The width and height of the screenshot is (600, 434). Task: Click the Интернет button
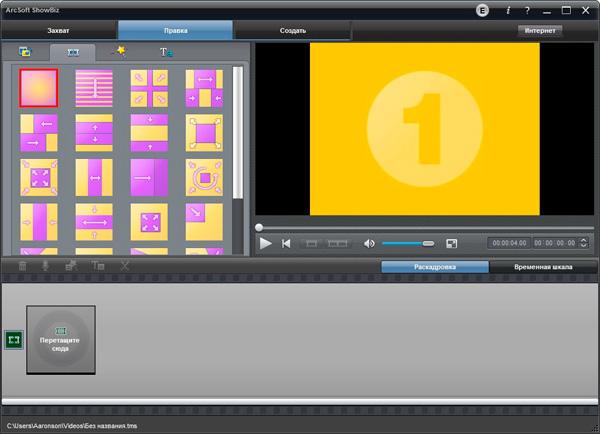540,31
